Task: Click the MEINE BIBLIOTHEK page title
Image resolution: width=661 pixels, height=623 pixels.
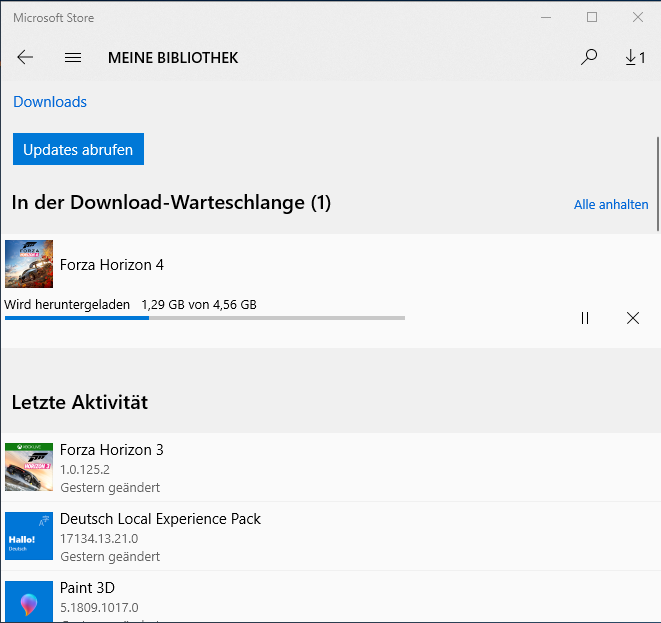Action: tap(173, 58)
